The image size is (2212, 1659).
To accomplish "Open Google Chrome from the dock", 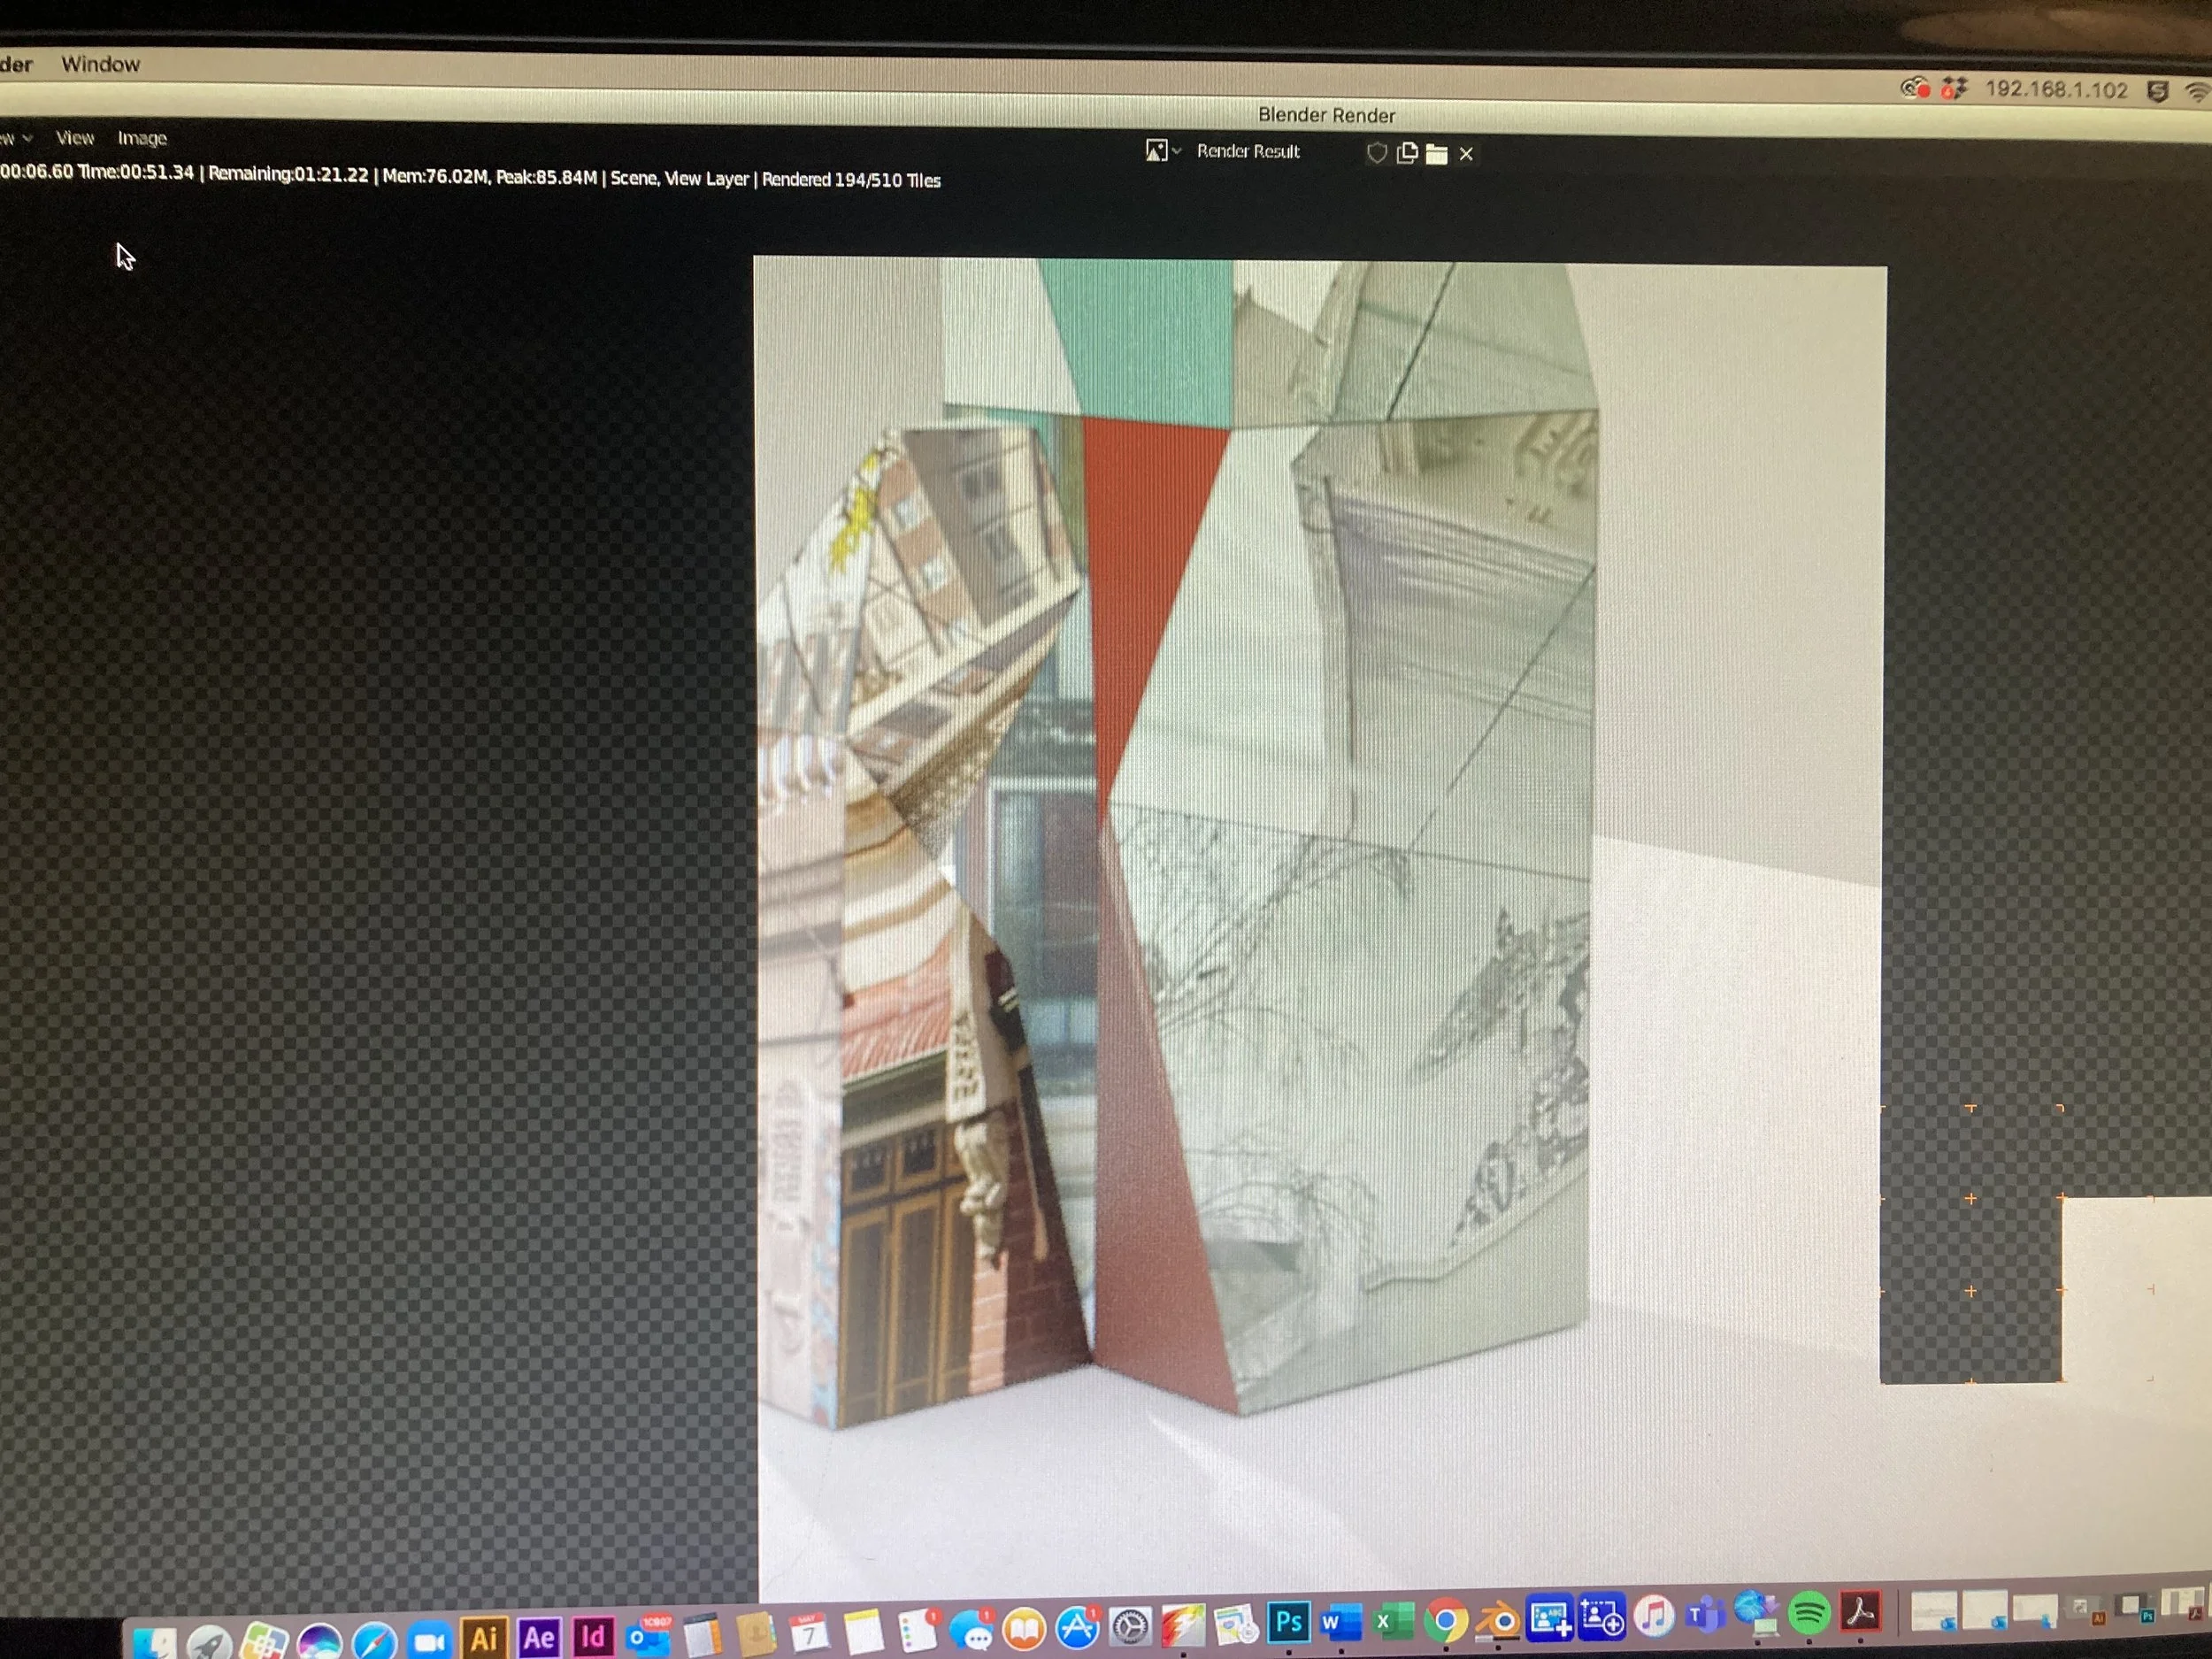I will (1445, 1620).
